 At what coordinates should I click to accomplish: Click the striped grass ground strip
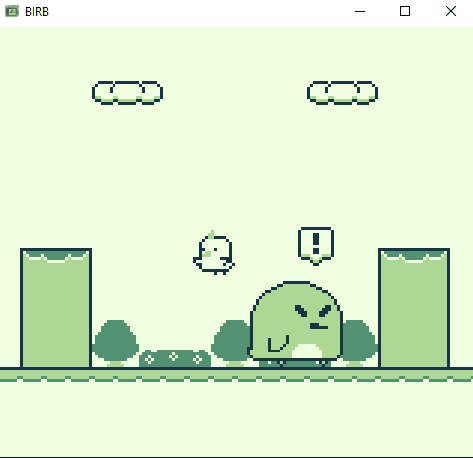(236, 375)
